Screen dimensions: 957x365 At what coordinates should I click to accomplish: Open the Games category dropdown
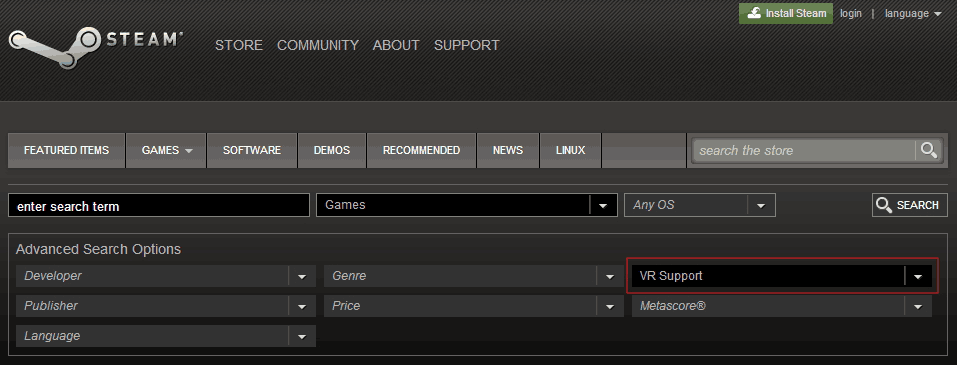coord(467,205)
